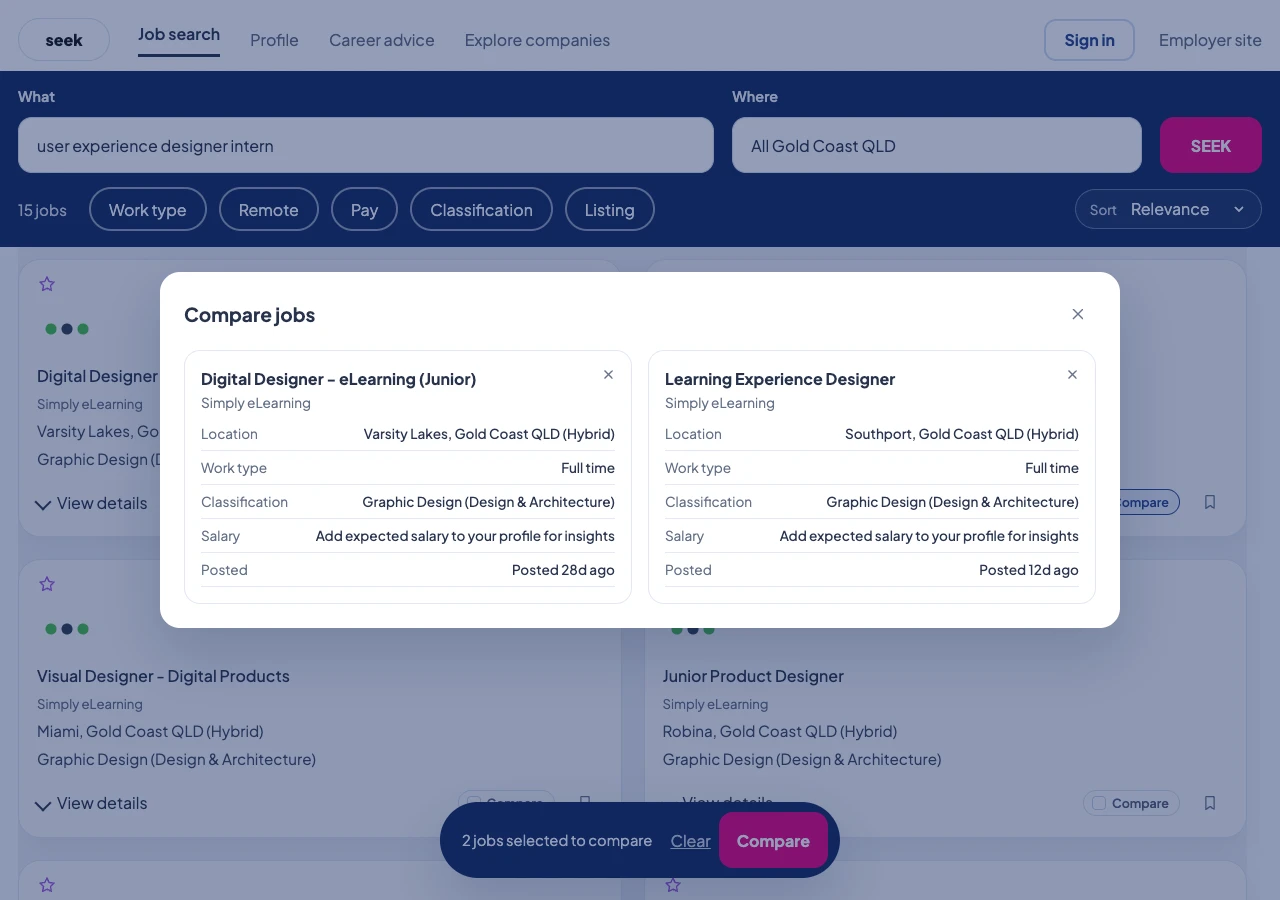Viewport: 1280px width, 900px height.
Task: Click the Compare button in the bottom bar
Action: (773, 841)
